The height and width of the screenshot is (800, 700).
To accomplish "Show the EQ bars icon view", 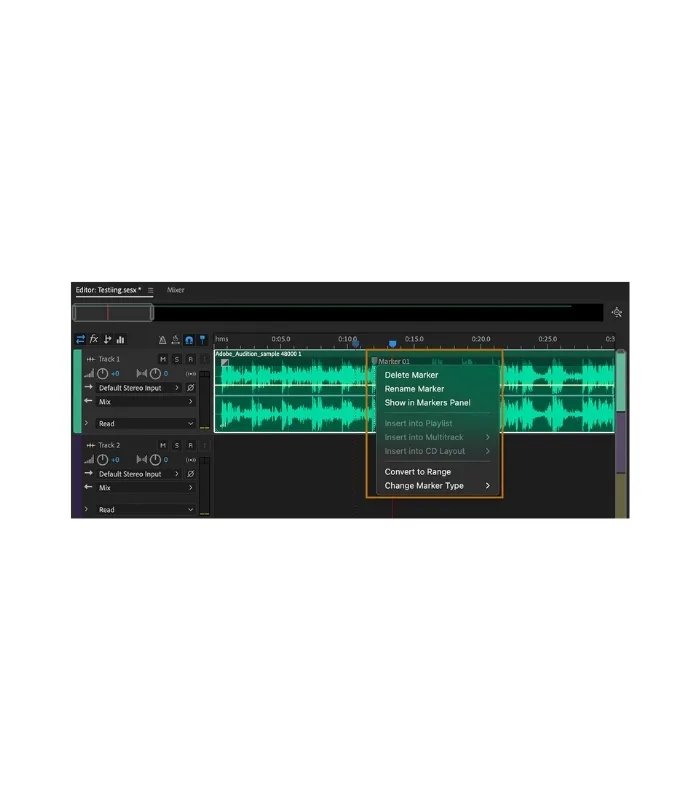I will click(x=121, y=340).
